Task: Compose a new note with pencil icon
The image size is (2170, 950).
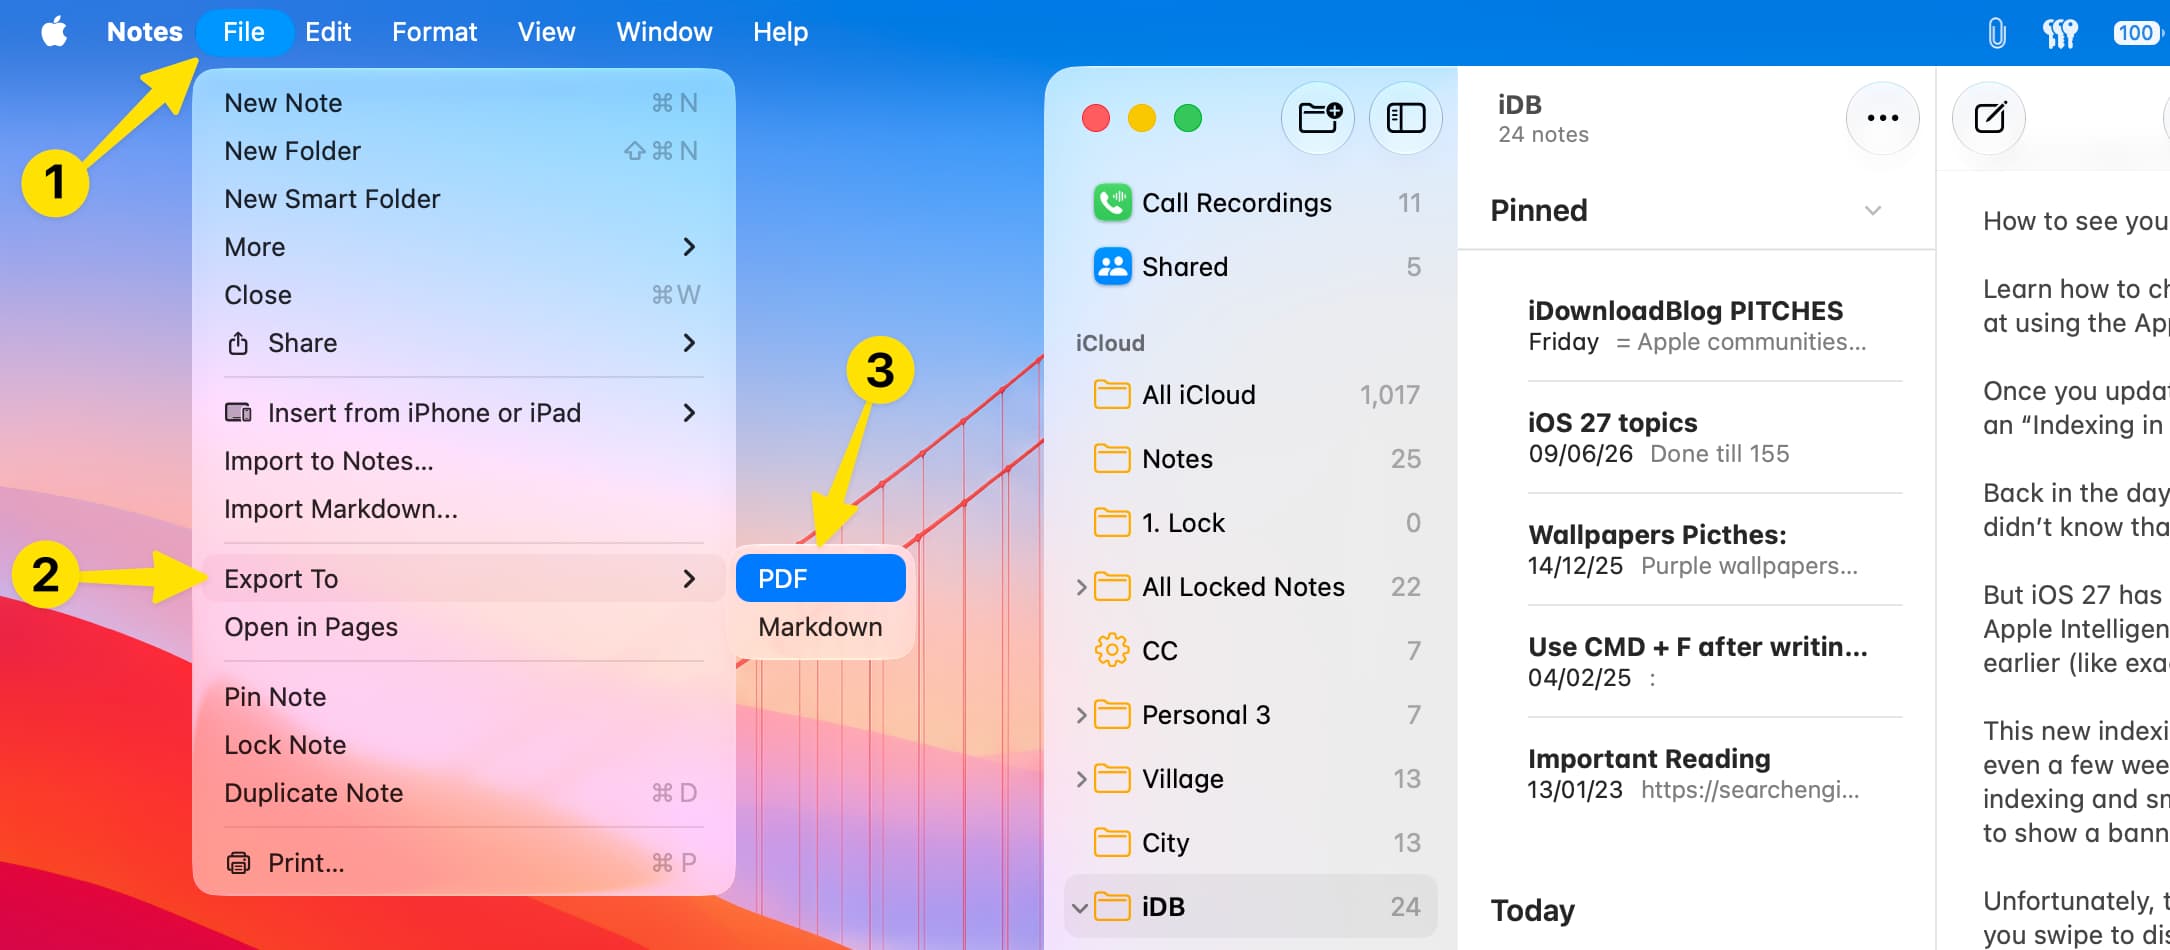Action: [x=1989, y=118]
